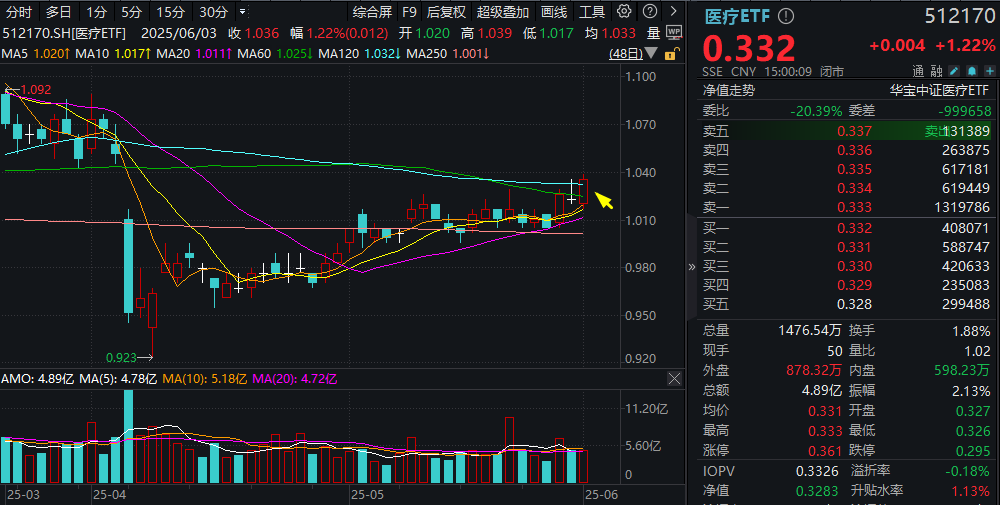Switch to 多日 chart tab
This screenshot has width=1000, height=505.
pyautogui.click(x=58, y=12)
